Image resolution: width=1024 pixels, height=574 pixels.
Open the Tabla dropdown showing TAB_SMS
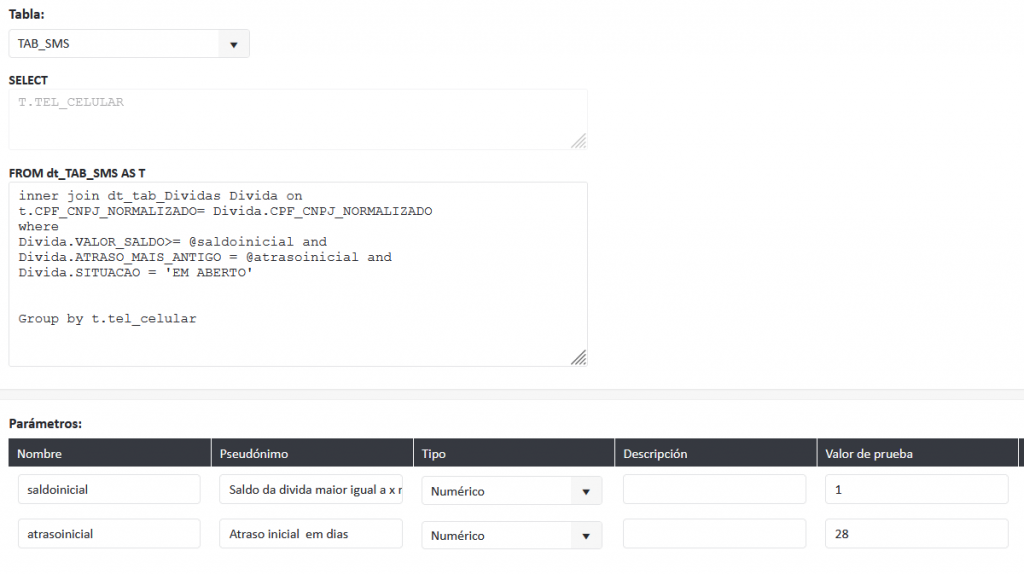[129, 44]
